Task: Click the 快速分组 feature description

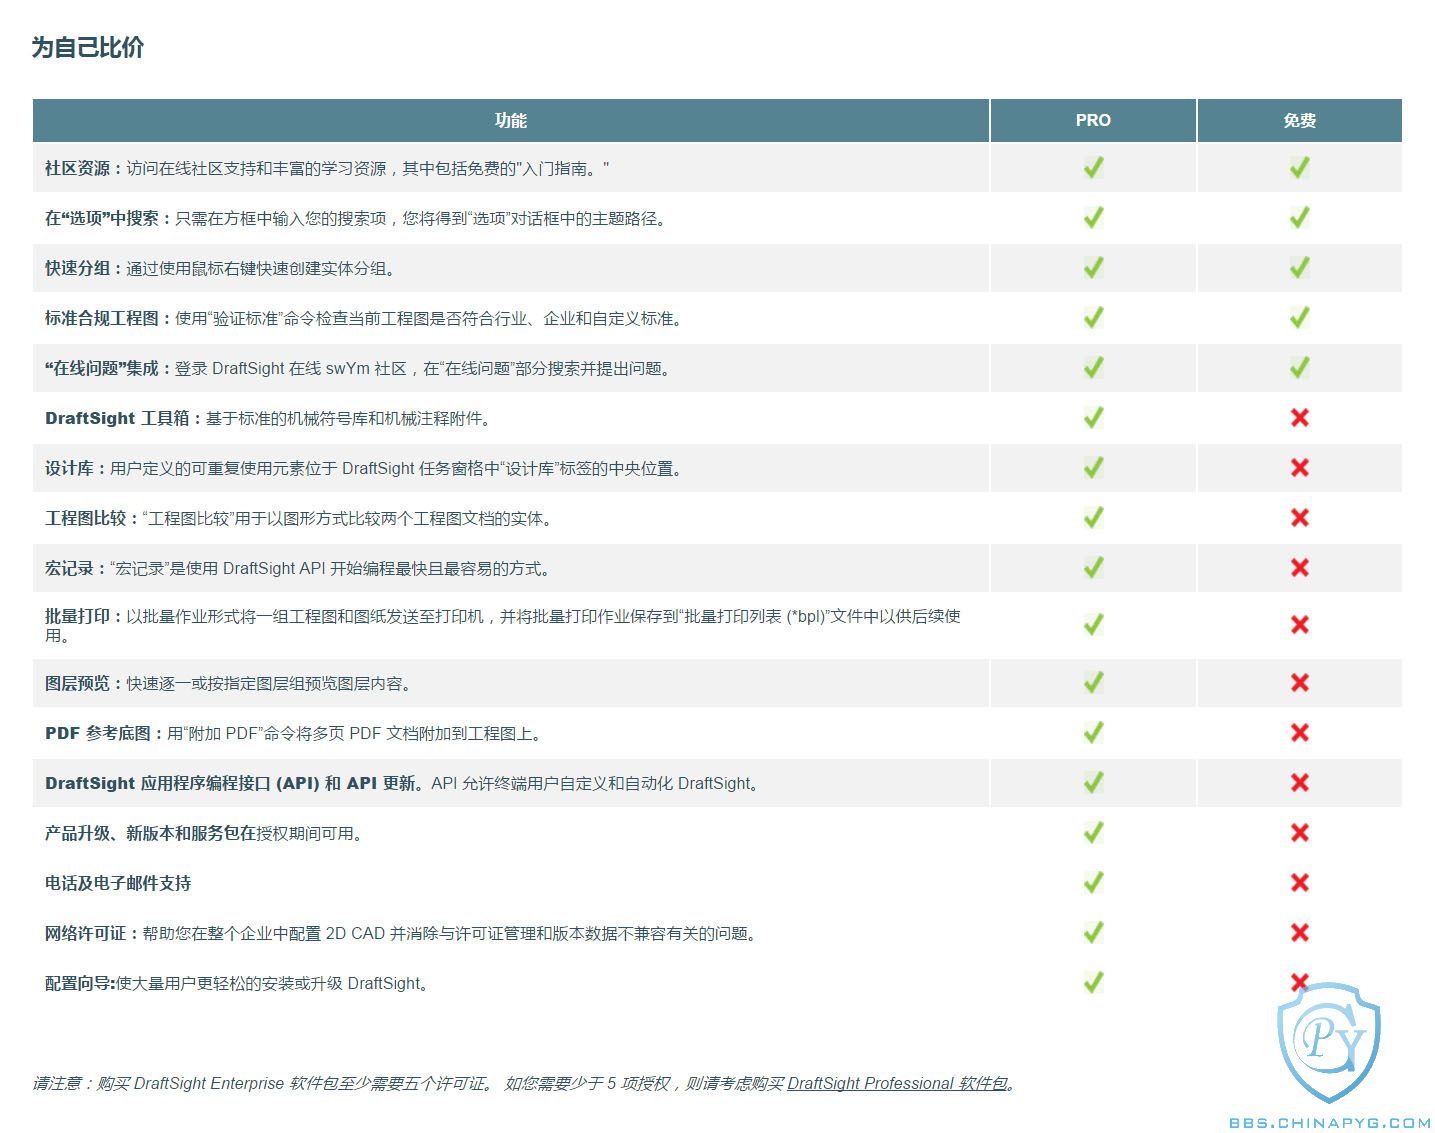Action: tap(223, 268)
